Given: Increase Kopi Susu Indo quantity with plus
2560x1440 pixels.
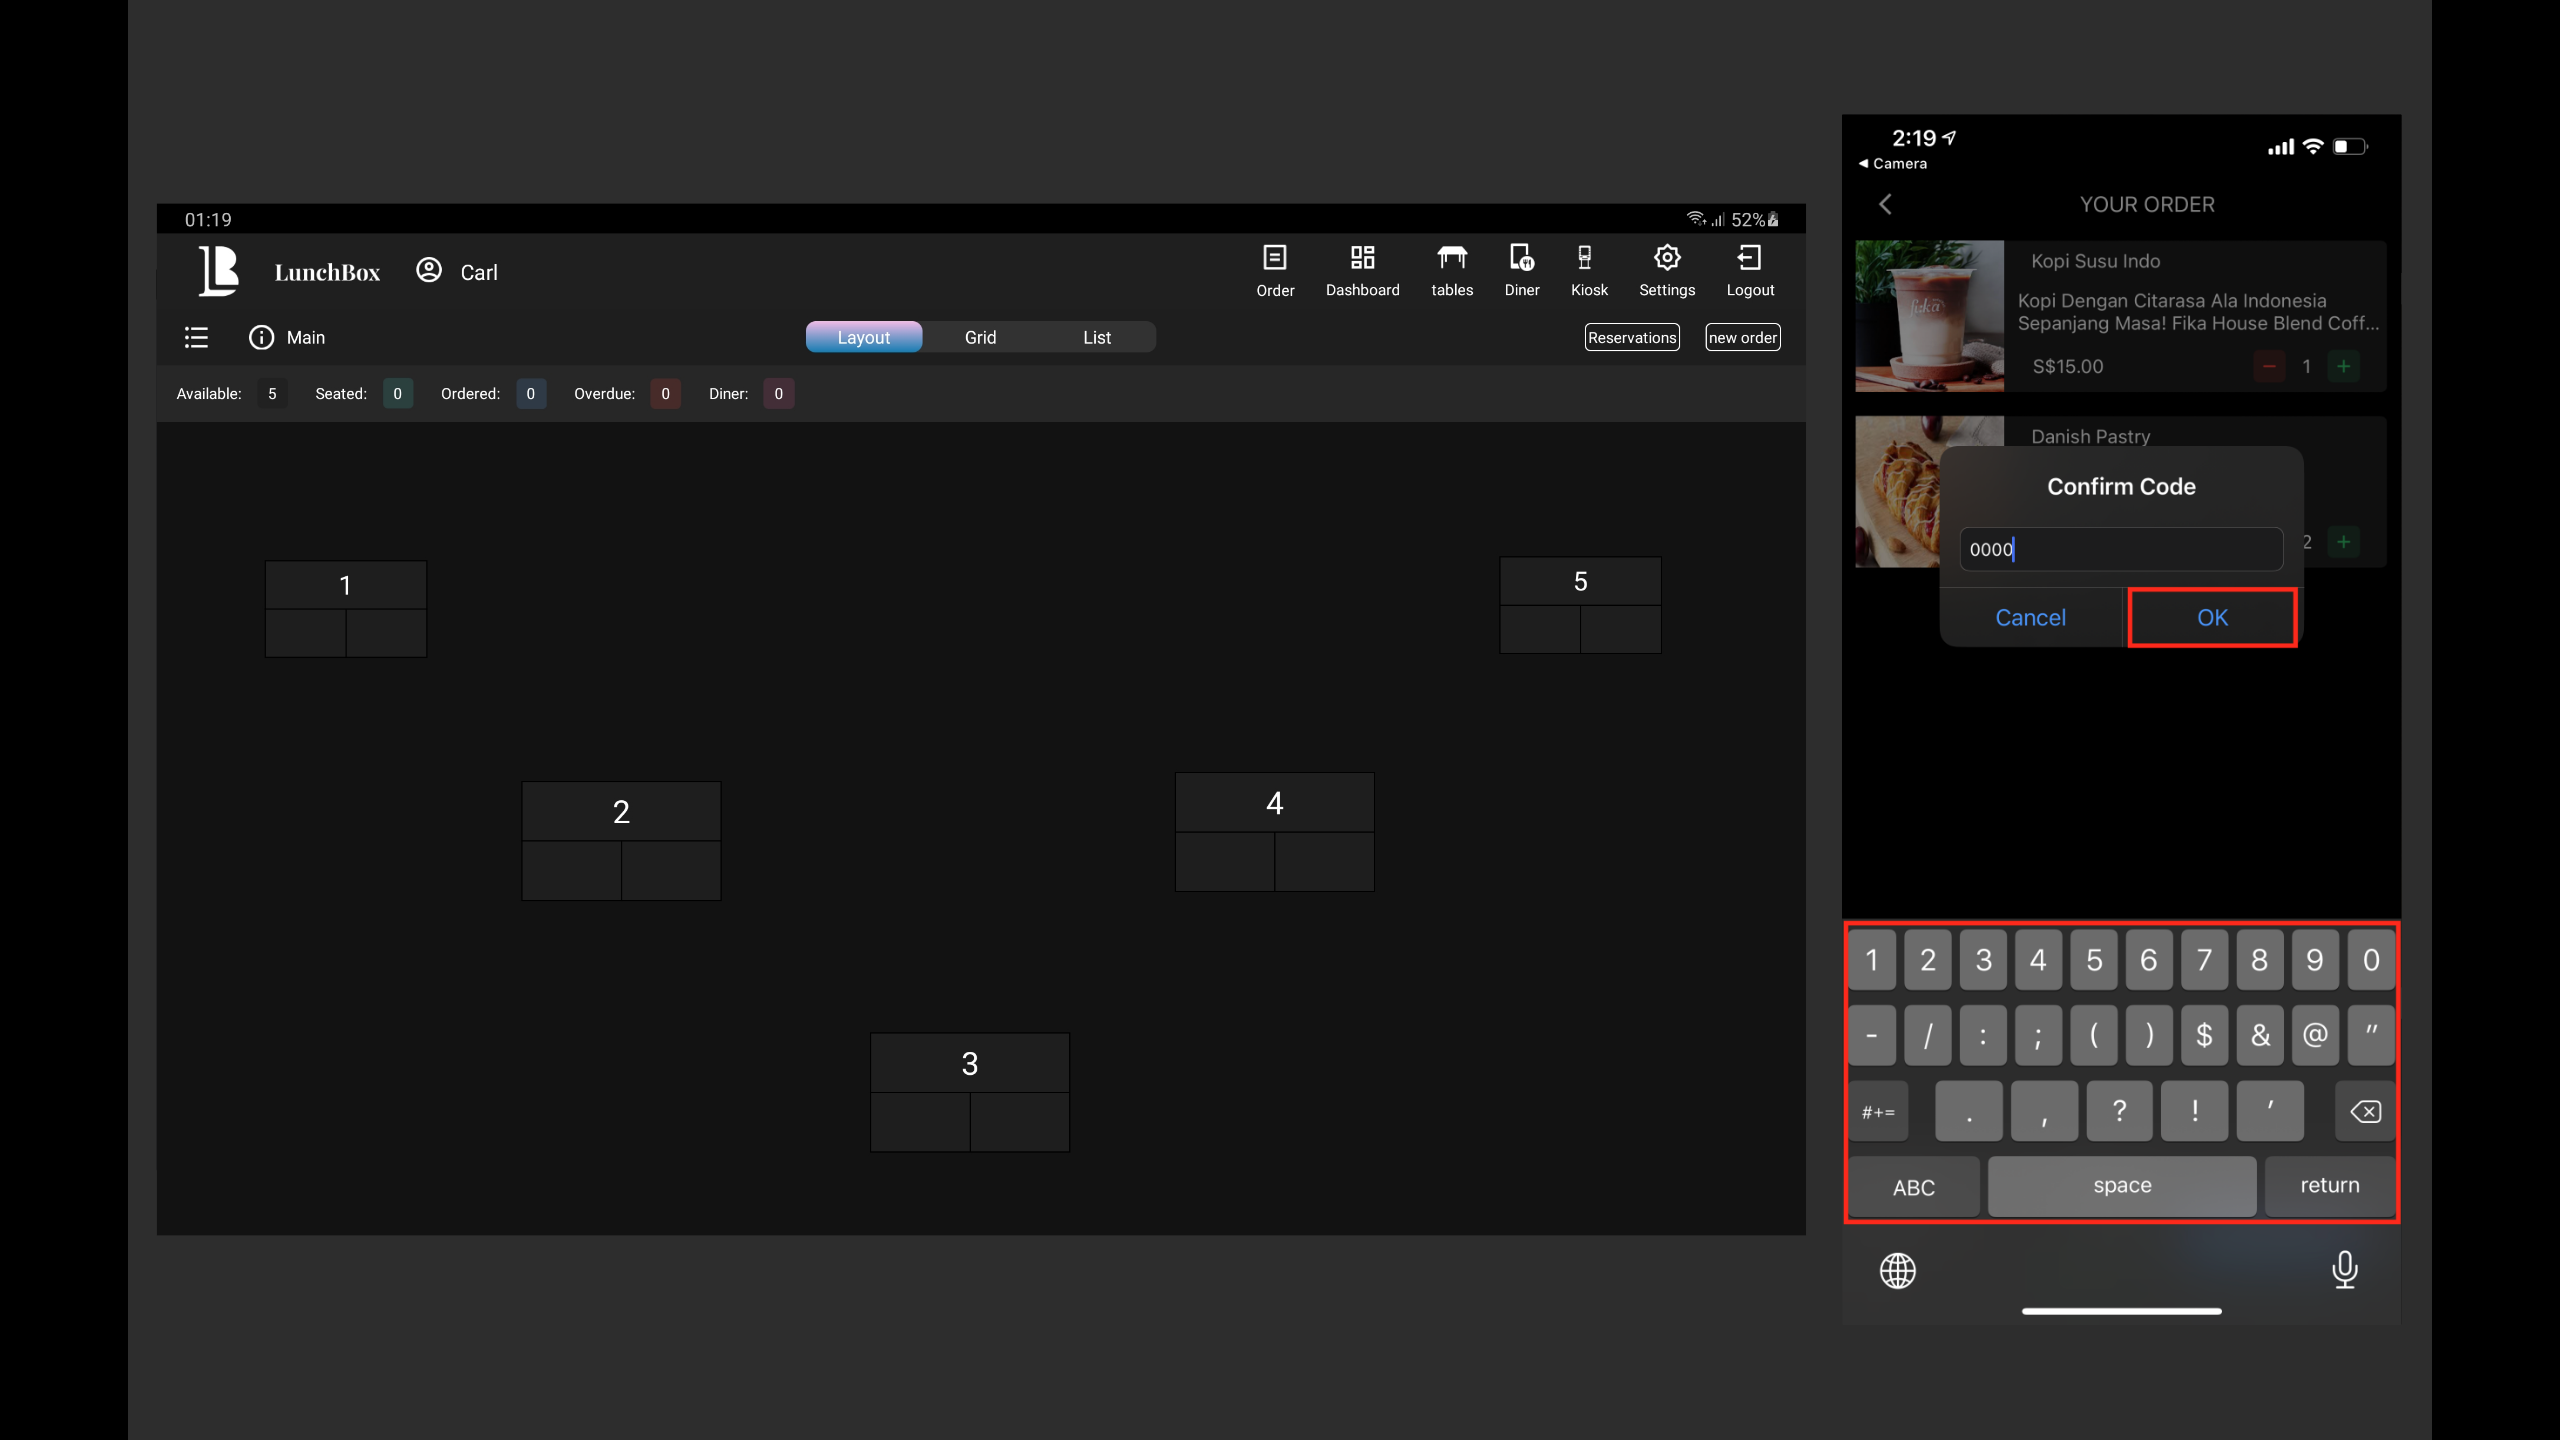Looking at the screenshot, I should tap(2343, 366).
